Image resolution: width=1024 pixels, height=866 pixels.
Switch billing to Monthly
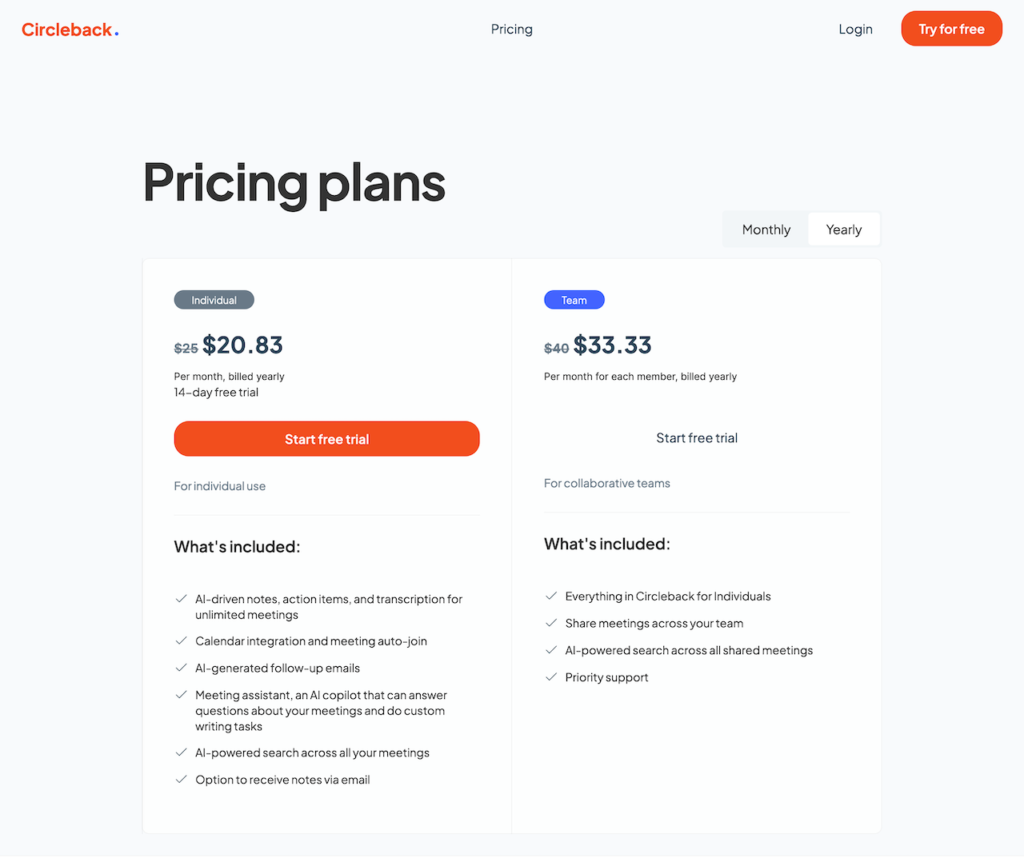[765, 229]
